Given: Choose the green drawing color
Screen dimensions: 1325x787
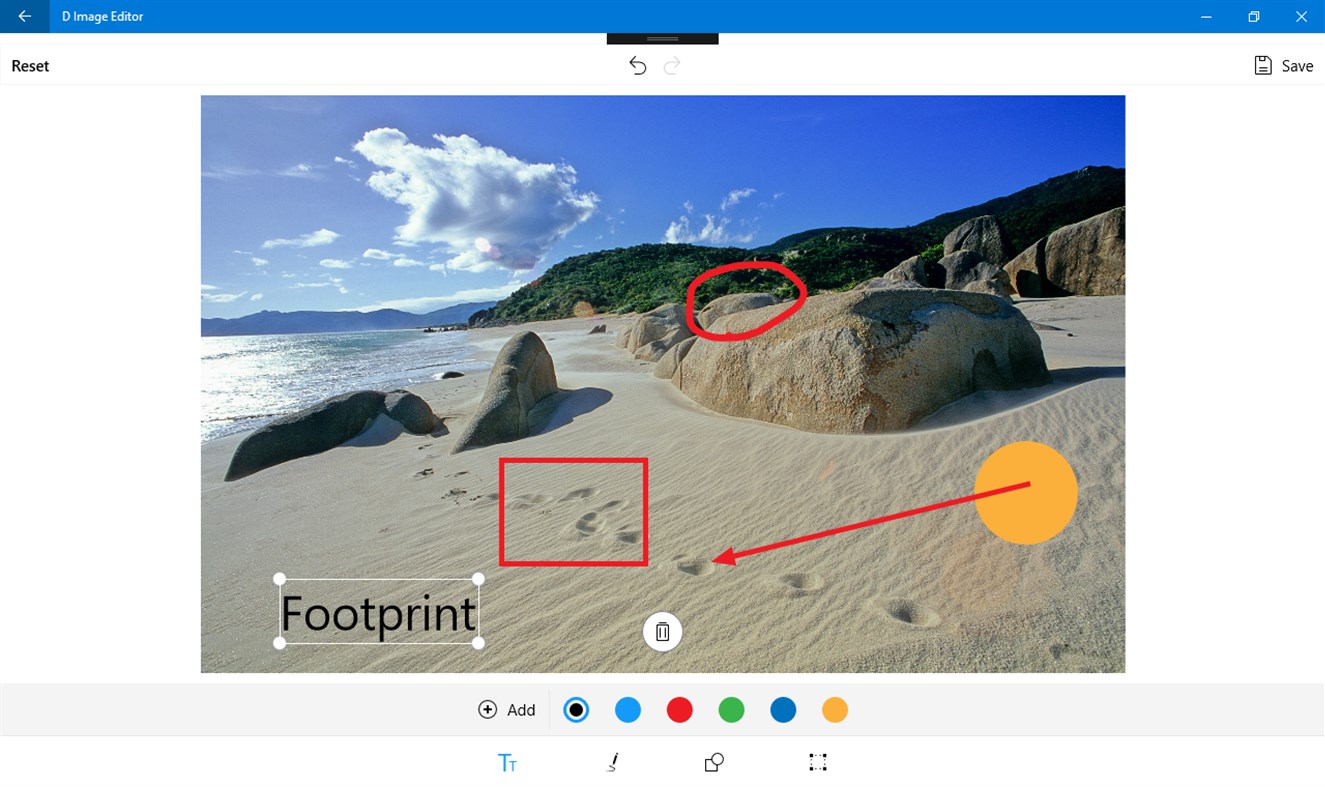Looking at the screenshot, I should click(x=731, y=709).
